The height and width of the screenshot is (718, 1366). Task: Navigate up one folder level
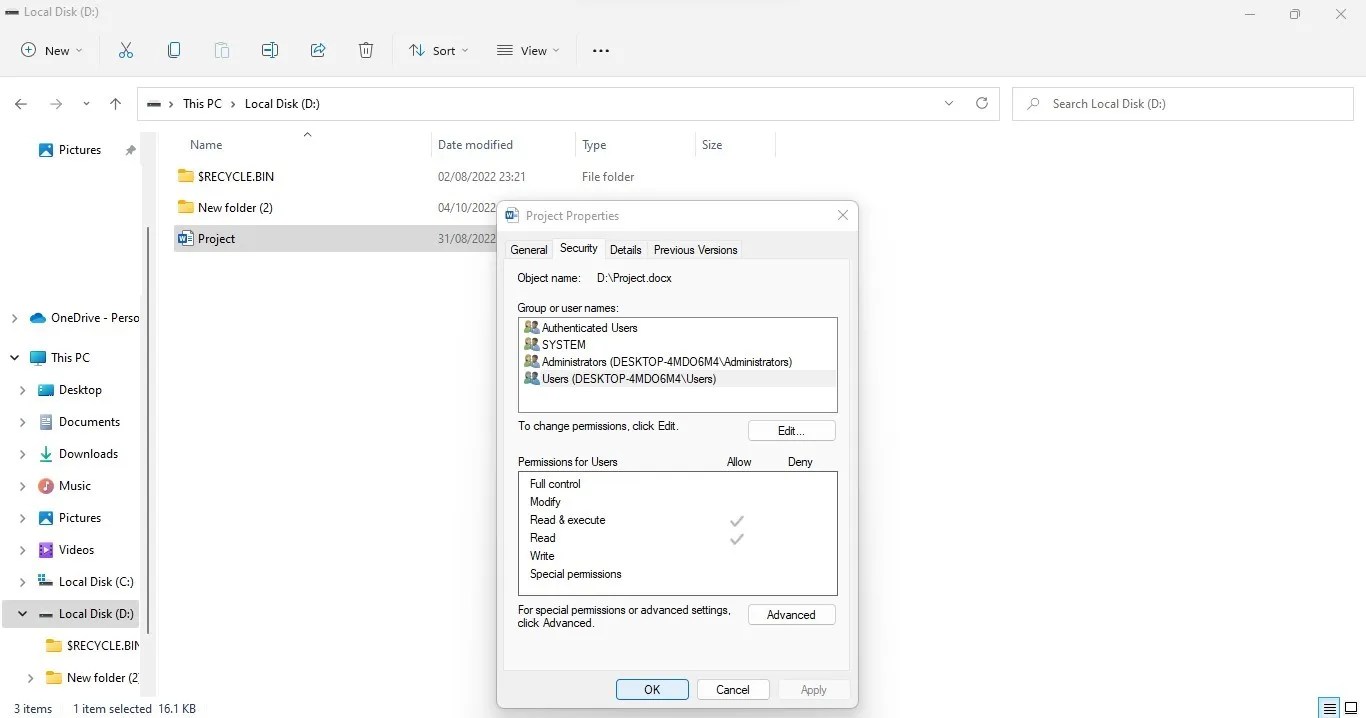tap(115, 103)
